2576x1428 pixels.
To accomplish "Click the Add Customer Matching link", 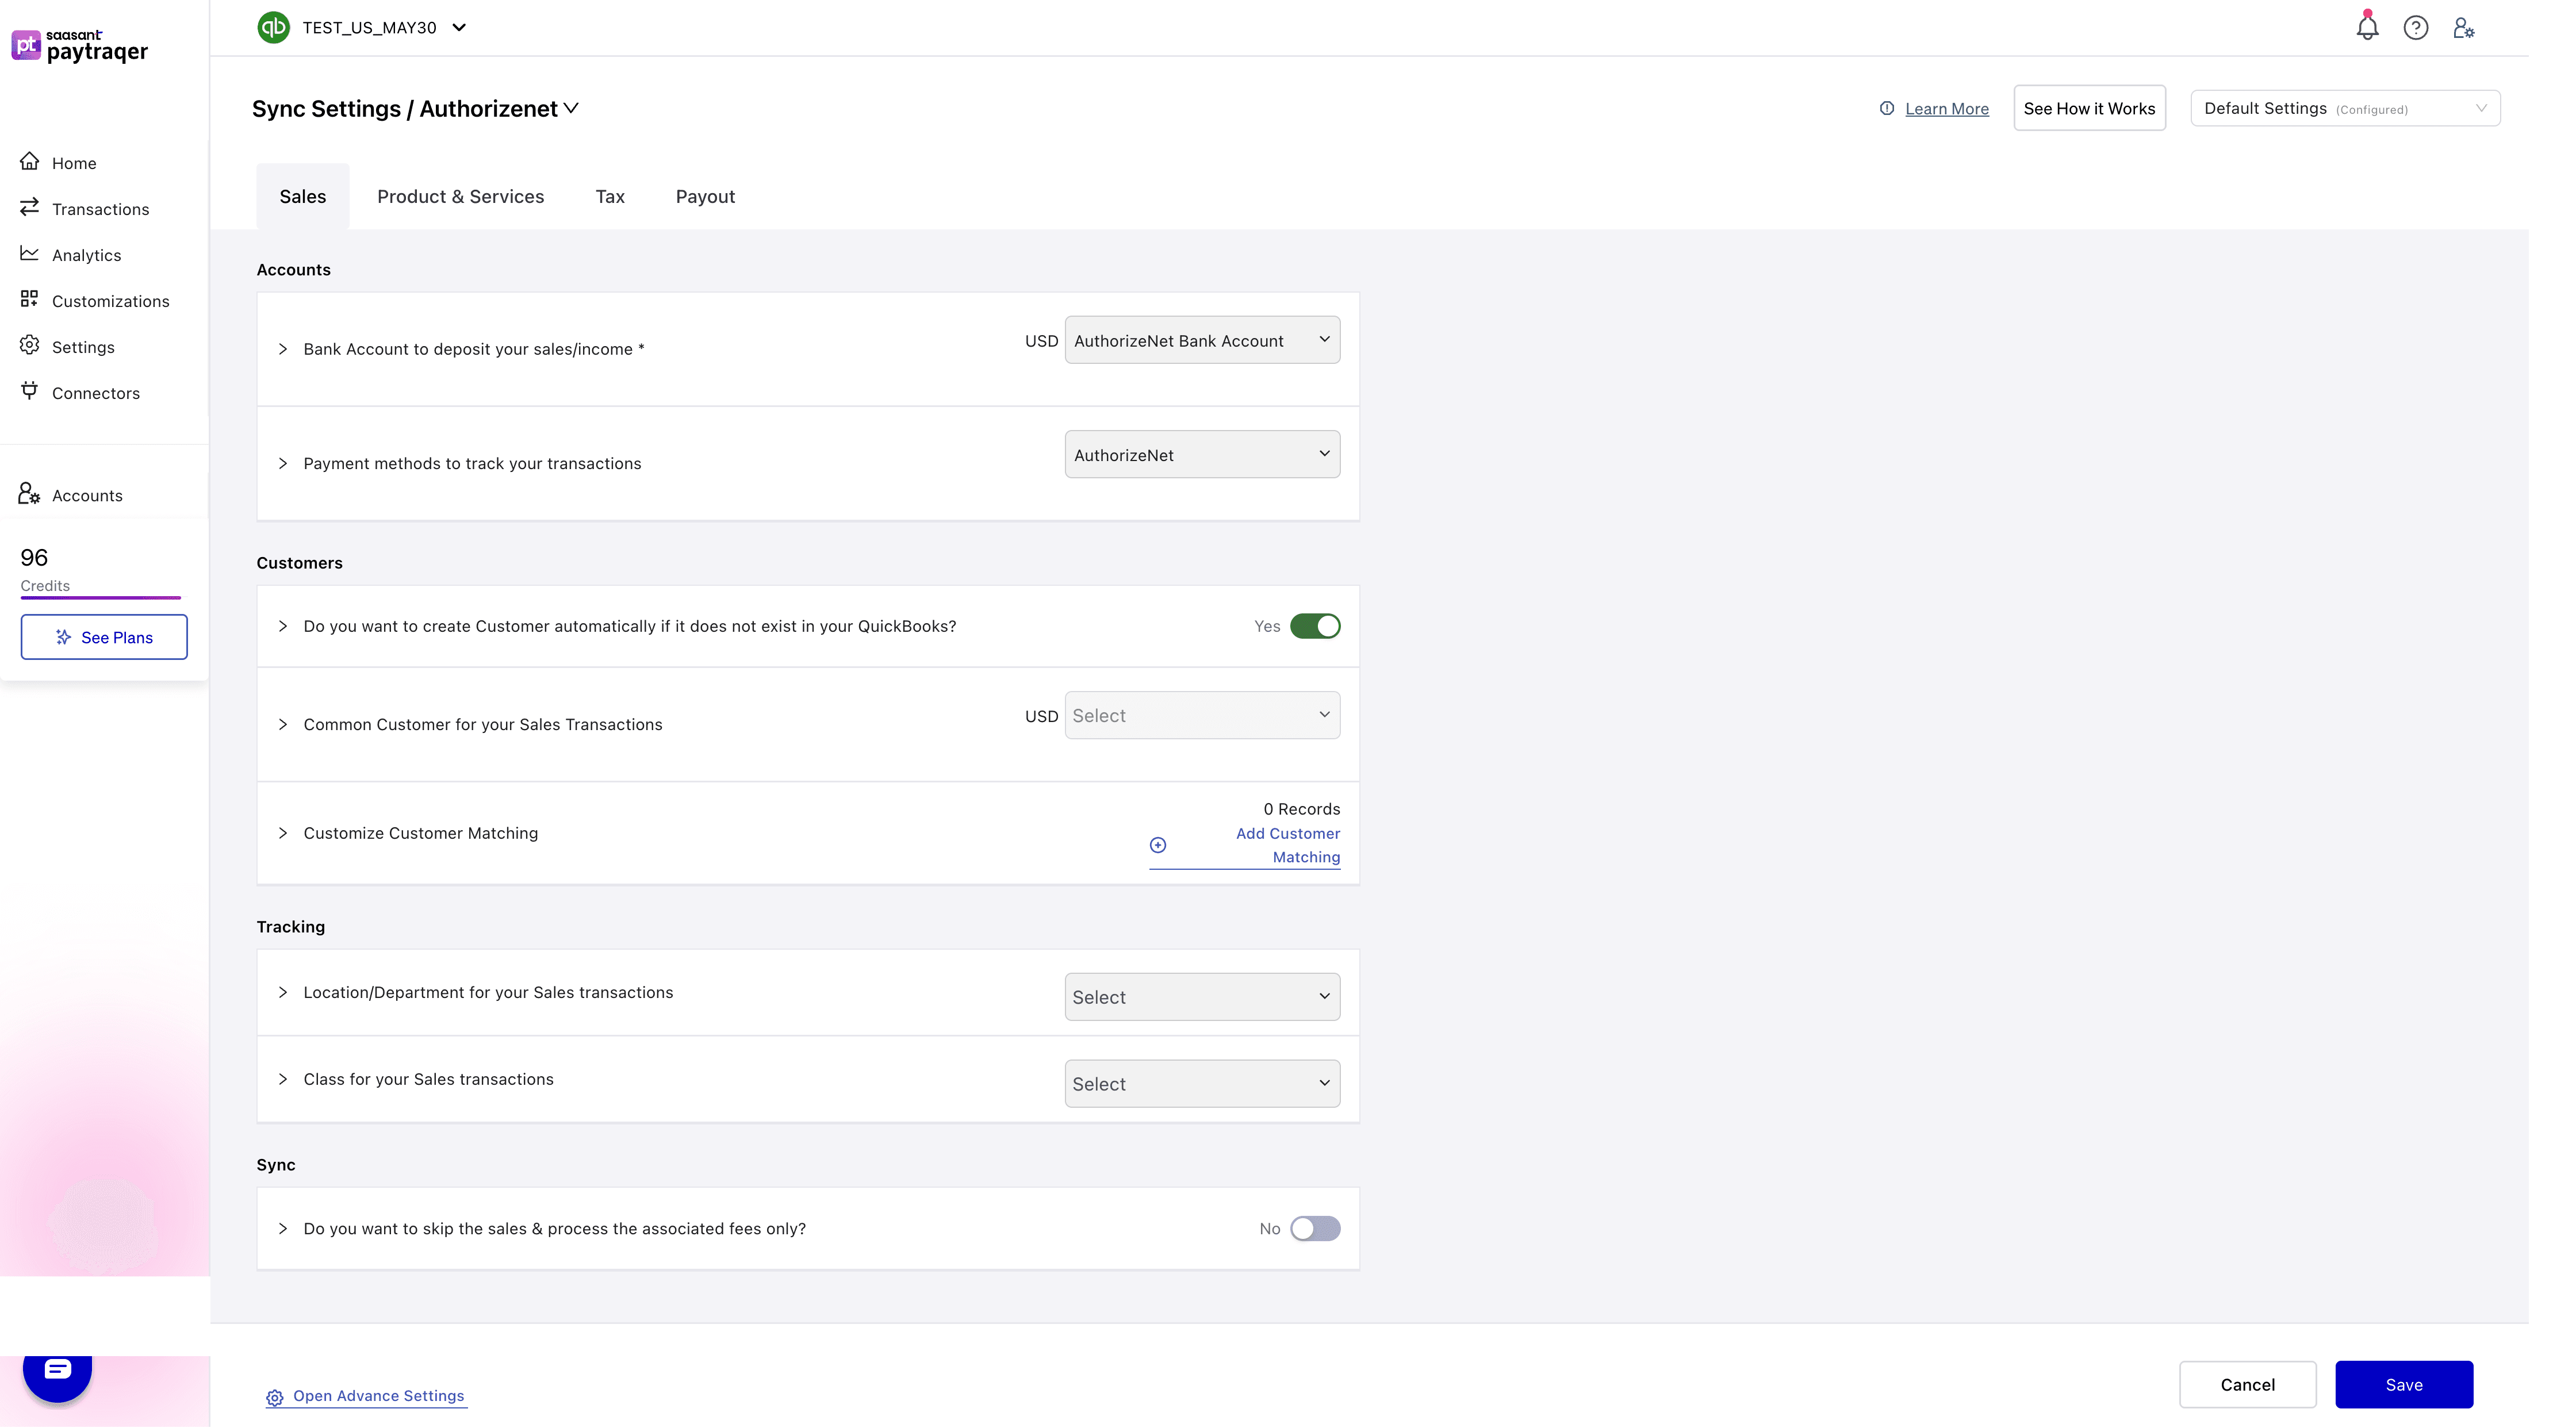I will (x=1288, y=845).
